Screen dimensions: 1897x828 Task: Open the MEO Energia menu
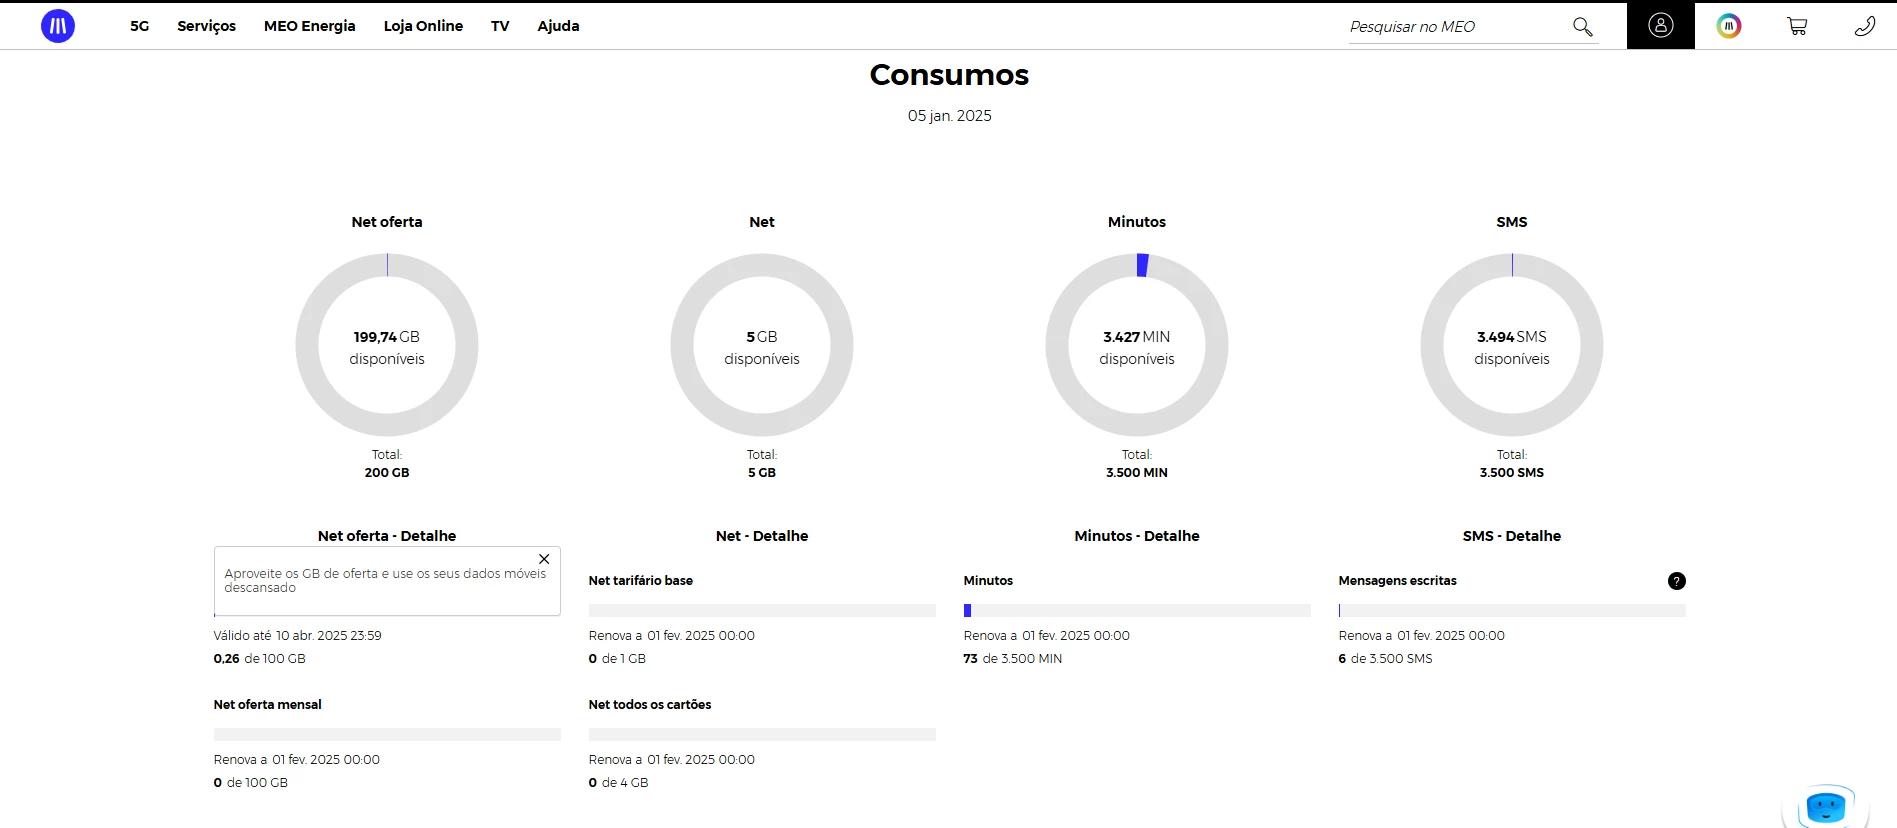310,26
